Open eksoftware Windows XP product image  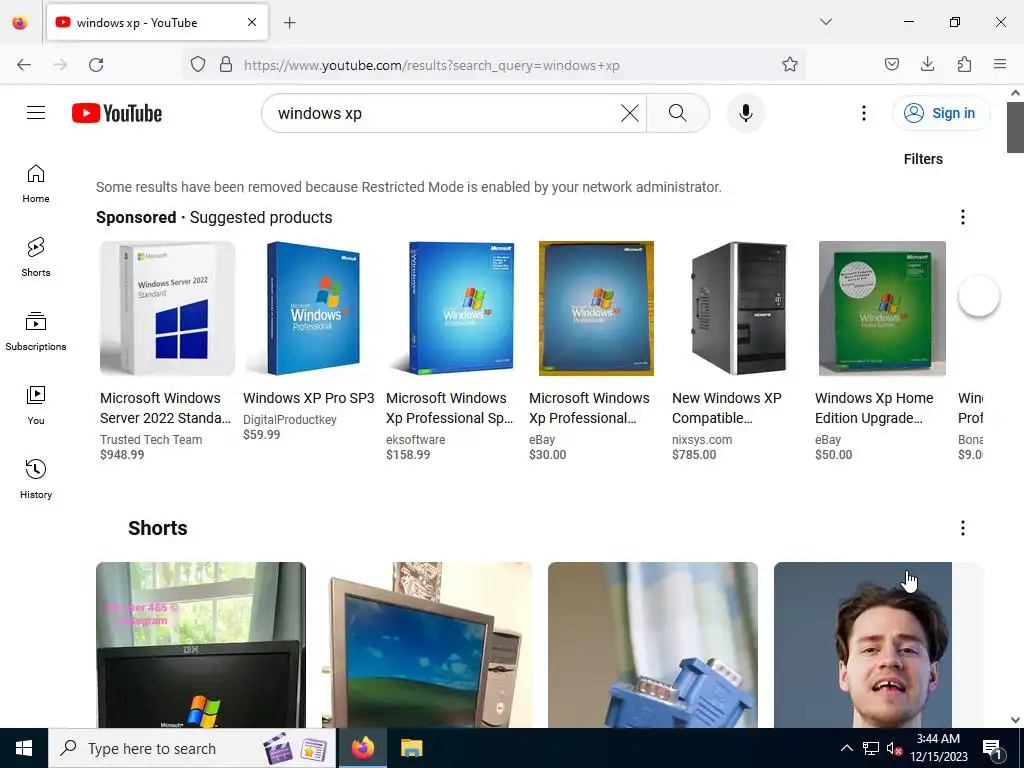453,308
